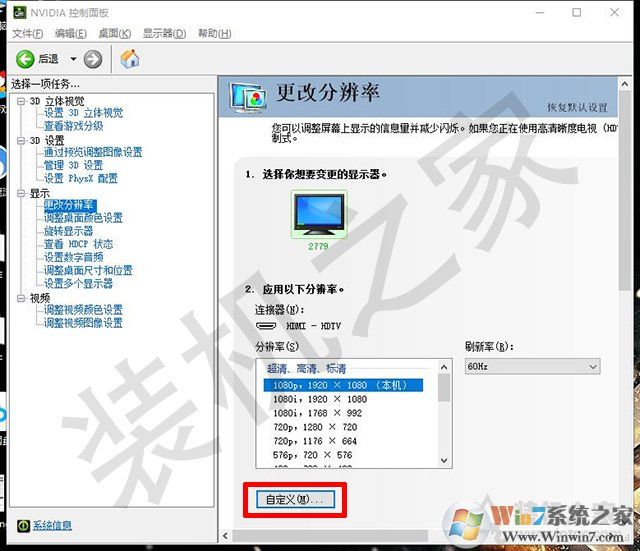The width and height of the screenshot is (640, 551).
Task: Open the 帮助(H) menu
Action: coord(214,33)
